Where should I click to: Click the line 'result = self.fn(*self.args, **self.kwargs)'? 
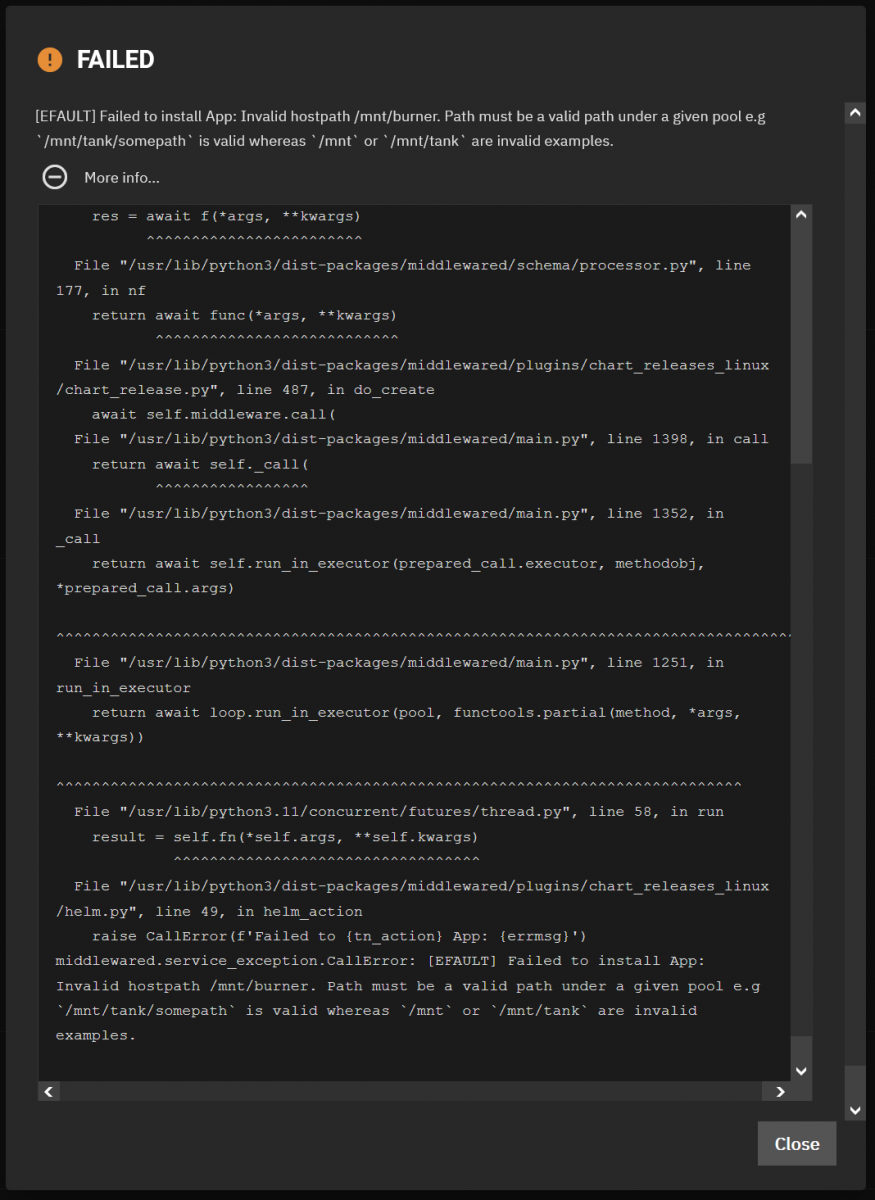click(x=285, y=837)
